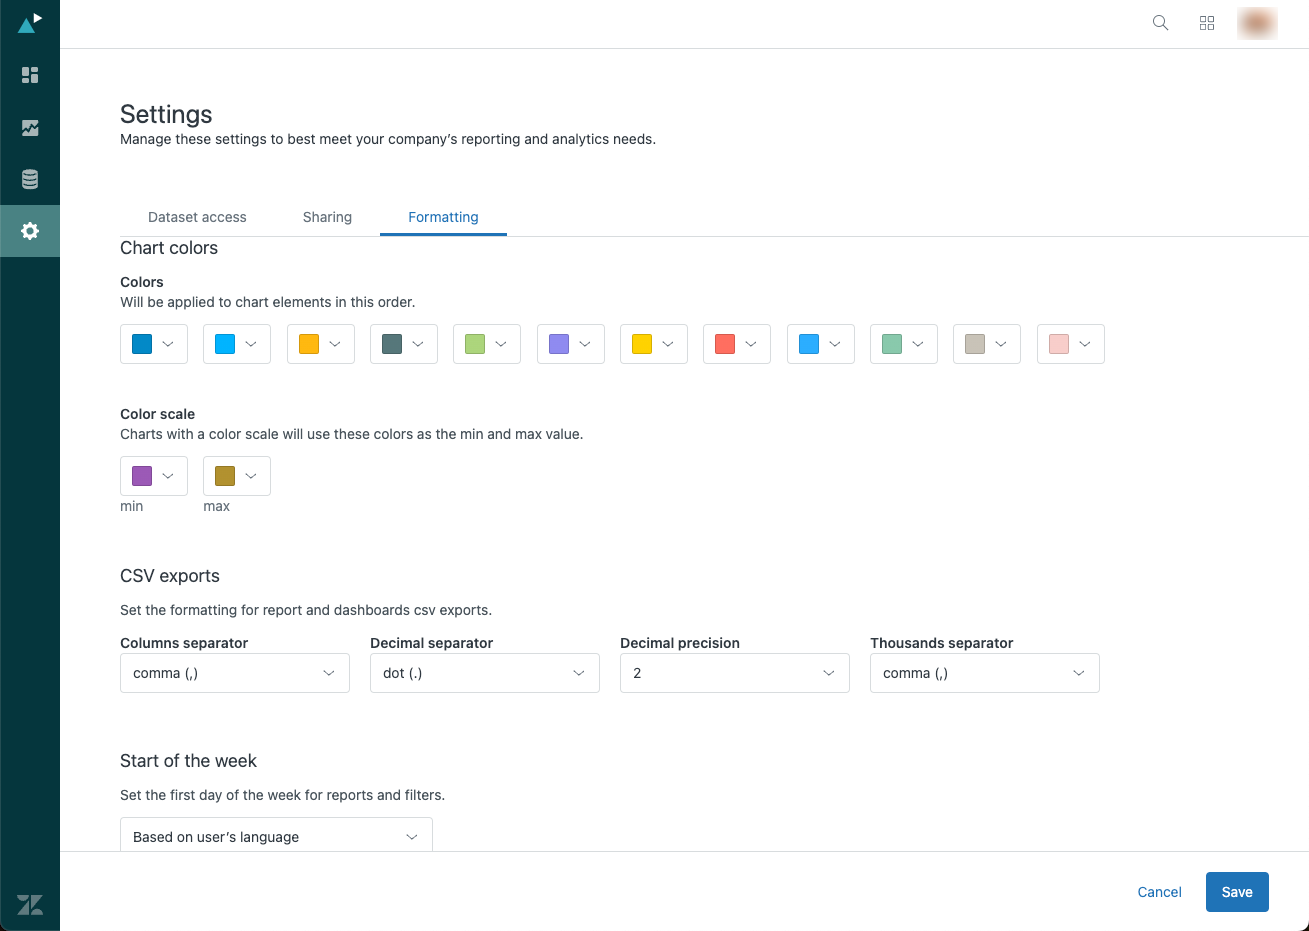Open the second cyan chart color dropdown
Screen dimensions: 1309x931
[x=237, y=344]
